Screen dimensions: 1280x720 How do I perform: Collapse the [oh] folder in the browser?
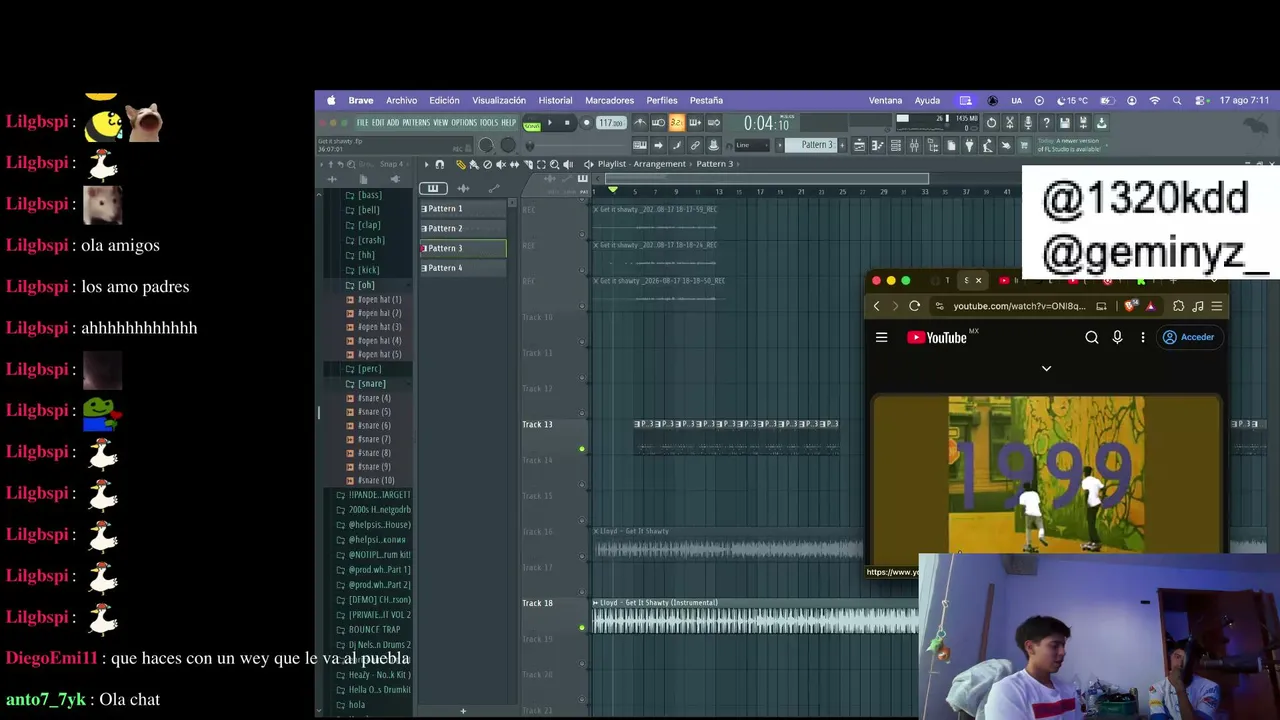tap(366, 285)
